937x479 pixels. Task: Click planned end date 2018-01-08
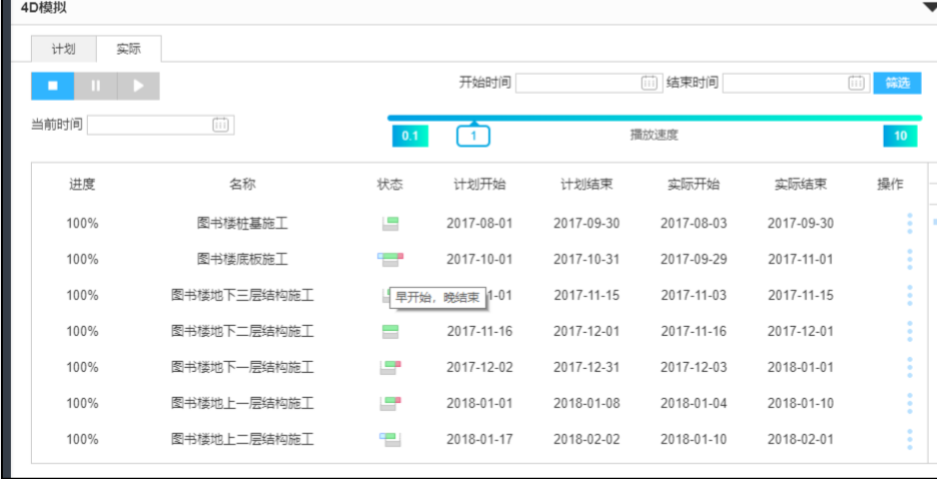click(x=586, y=403)
